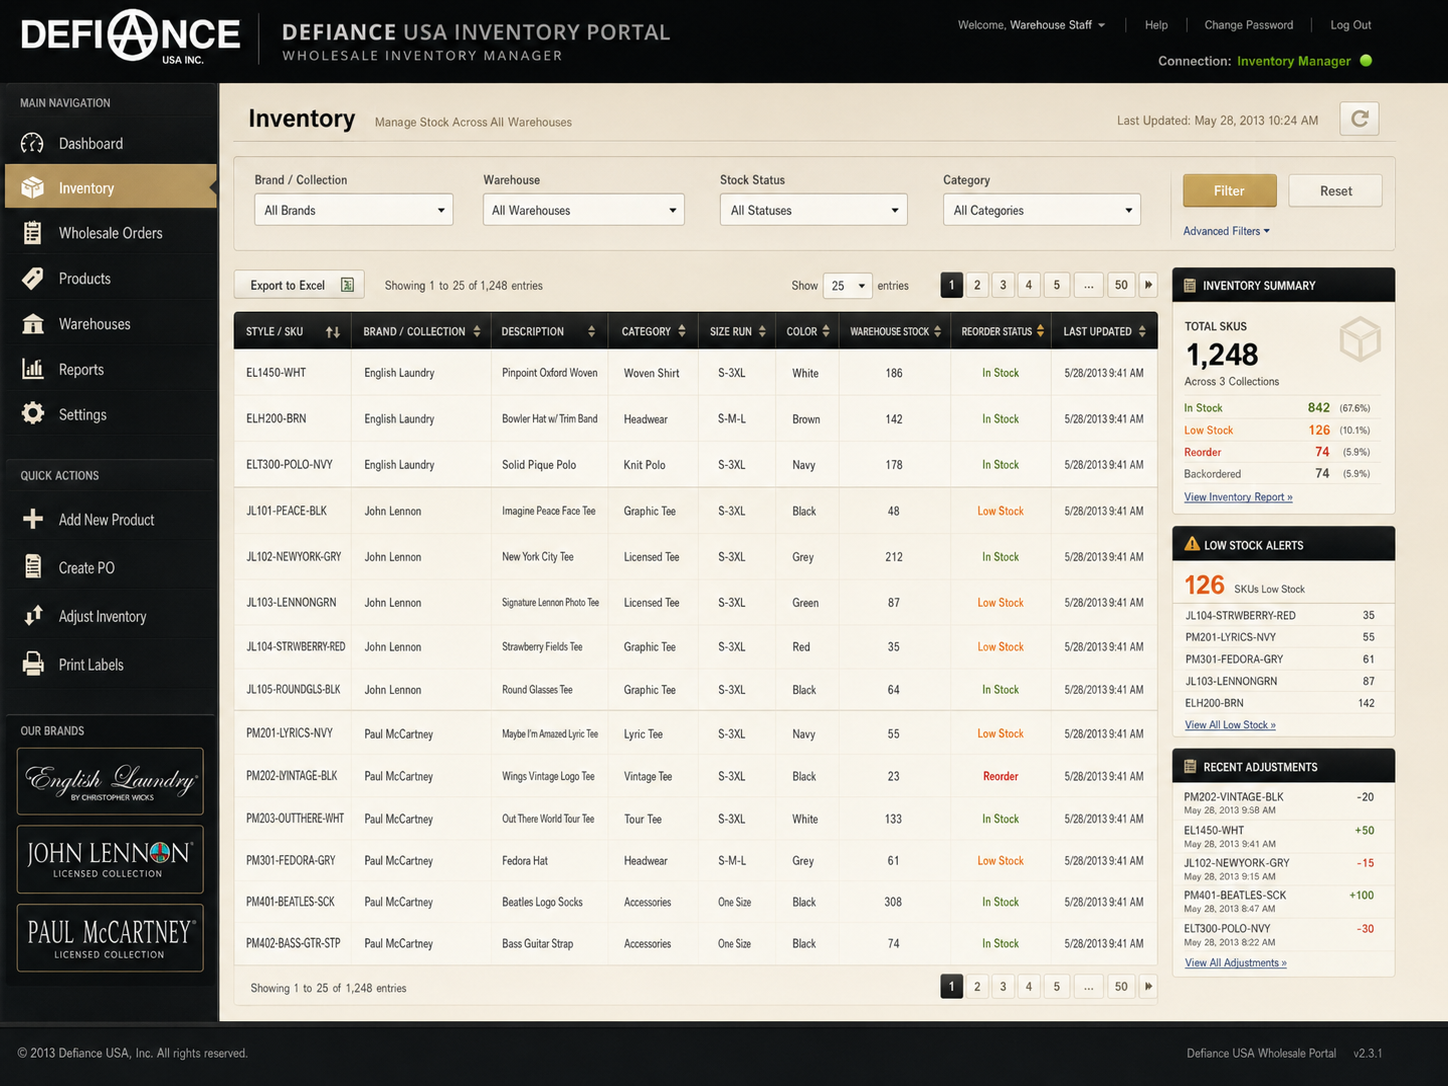Click the Add New Product plus icon

click(32, 519)
